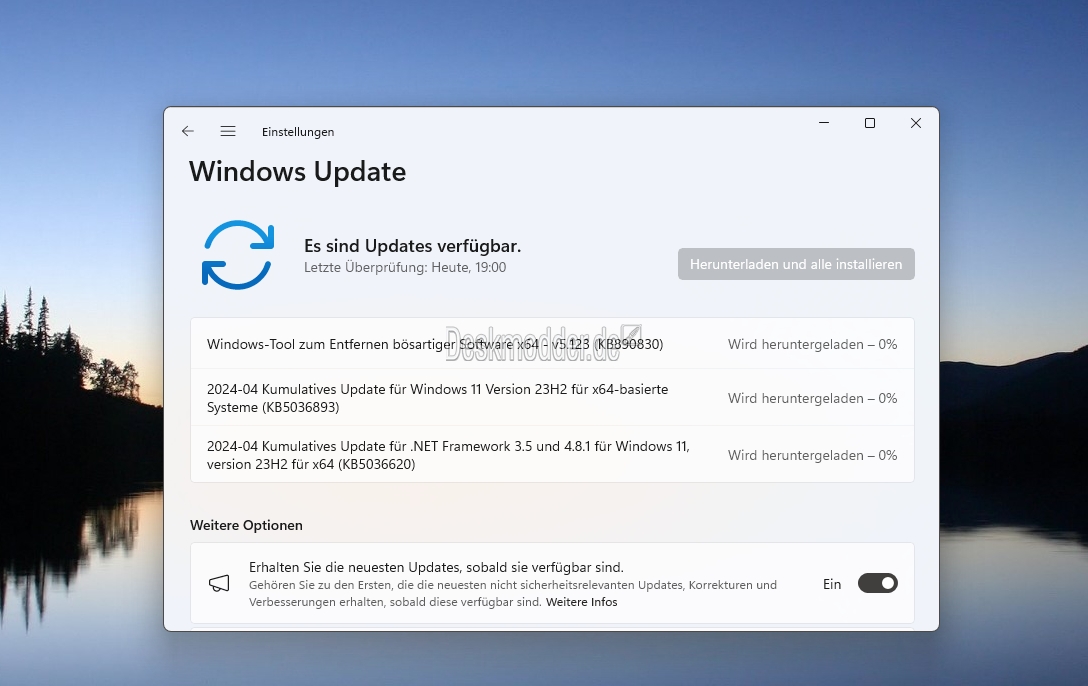Click 'Letzte Überprüfung: Heute, 19:00' text
This screenshot has height=686, width=1088.
405,268
